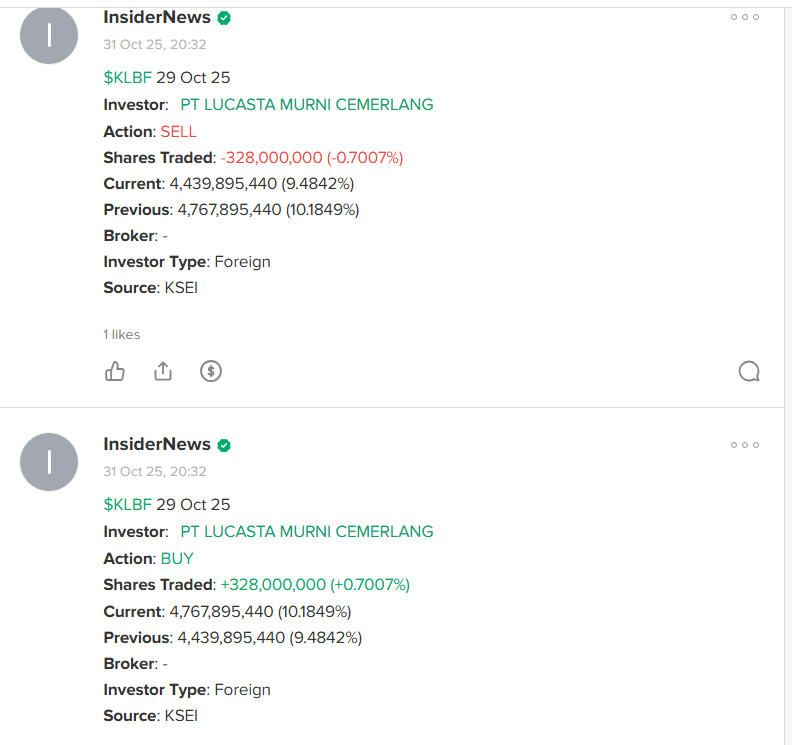Screen dimensions: 792x745
Task: Like the SELL post with thumbs-up icon
Action: click(115, 371)
